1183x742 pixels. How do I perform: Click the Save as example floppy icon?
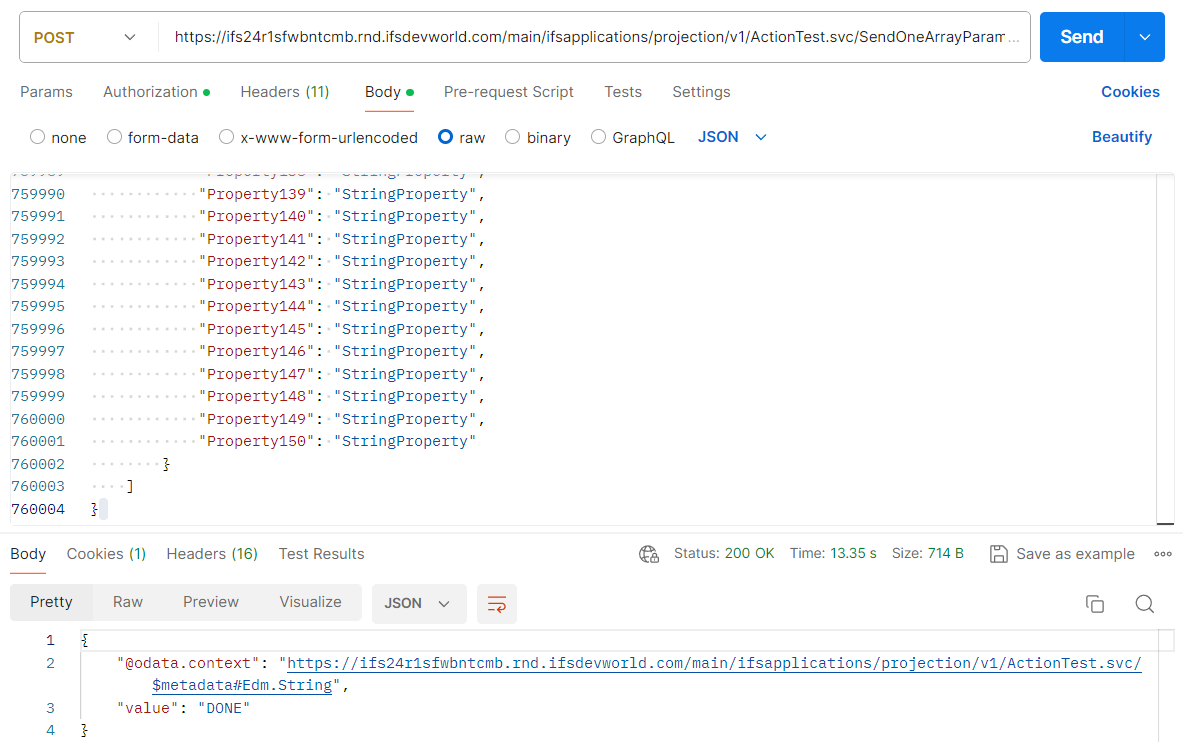[x=998, y=554]
